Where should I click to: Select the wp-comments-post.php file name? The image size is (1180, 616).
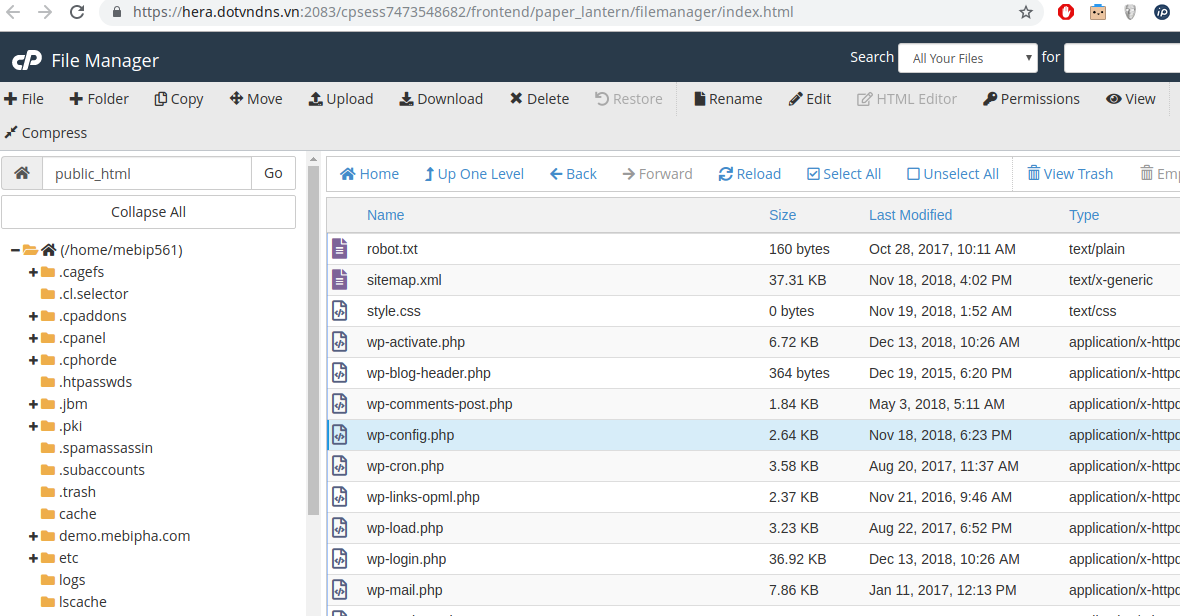point(439,404)
